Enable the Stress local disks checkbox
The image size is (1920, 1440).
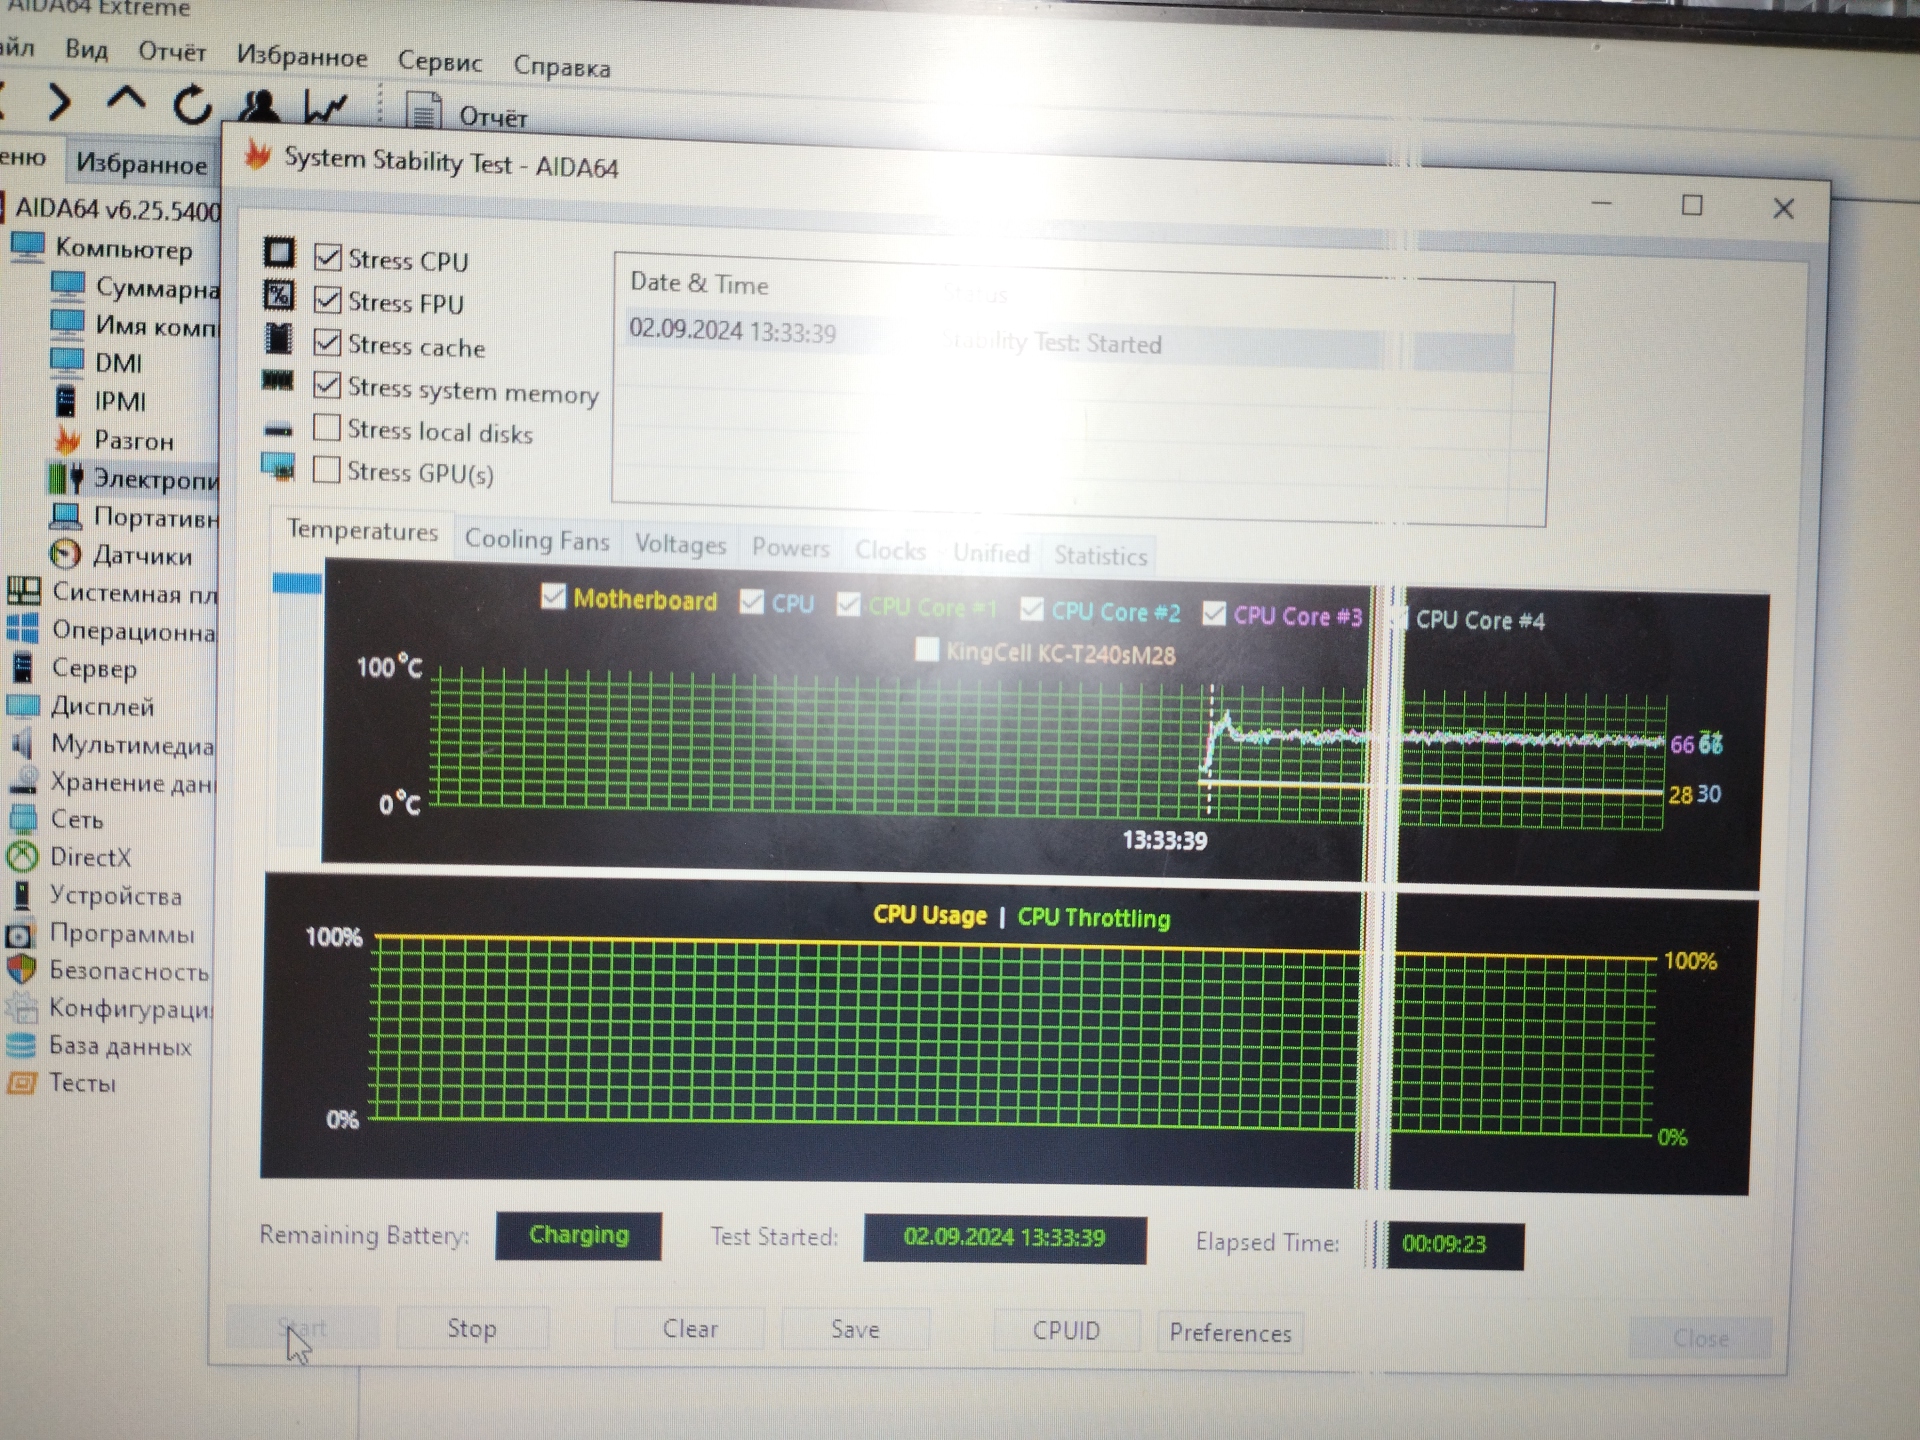327,427
